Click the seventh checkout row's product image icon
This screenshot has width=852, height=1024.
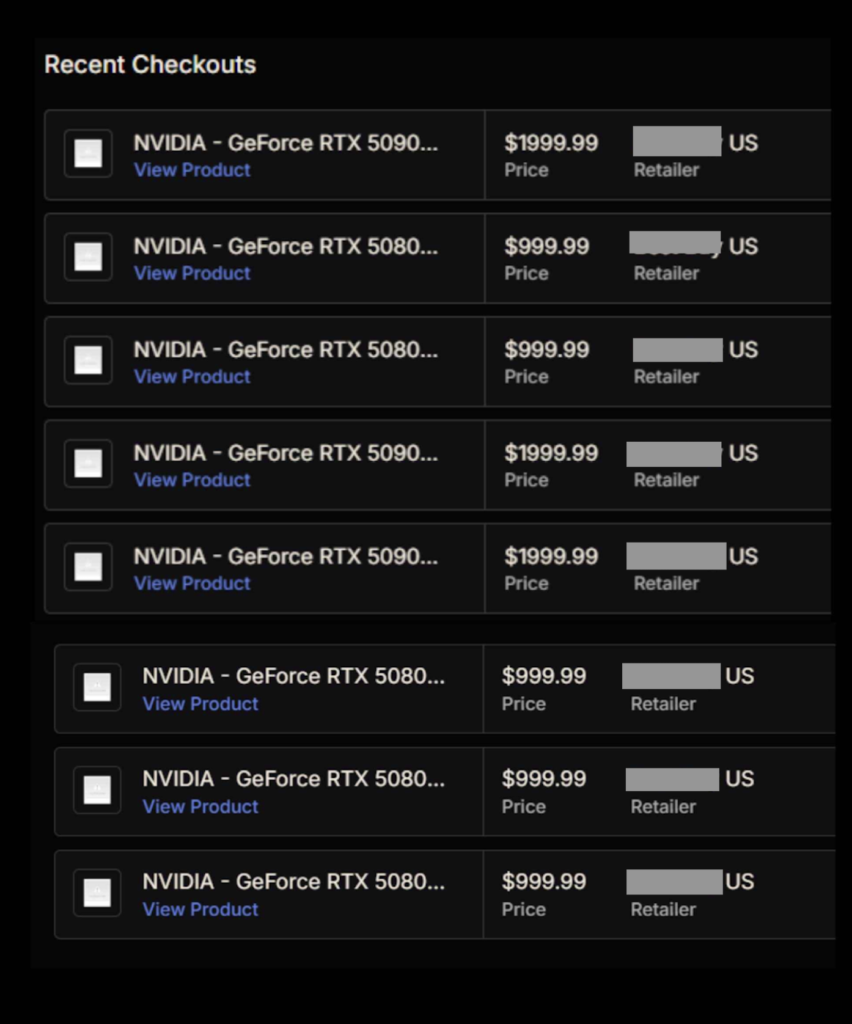click(97, 790)
